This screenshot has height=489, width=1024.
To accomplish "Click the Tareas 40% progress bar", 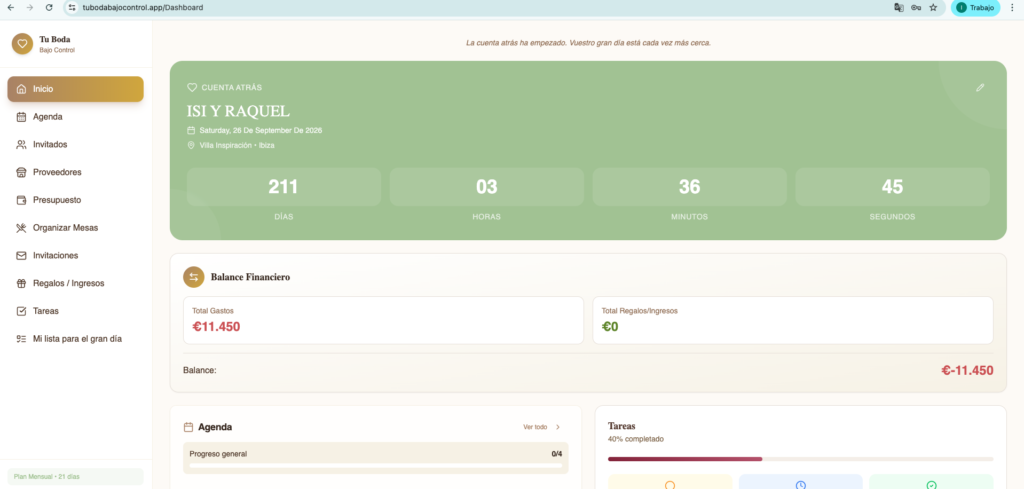I will [800, 459].
